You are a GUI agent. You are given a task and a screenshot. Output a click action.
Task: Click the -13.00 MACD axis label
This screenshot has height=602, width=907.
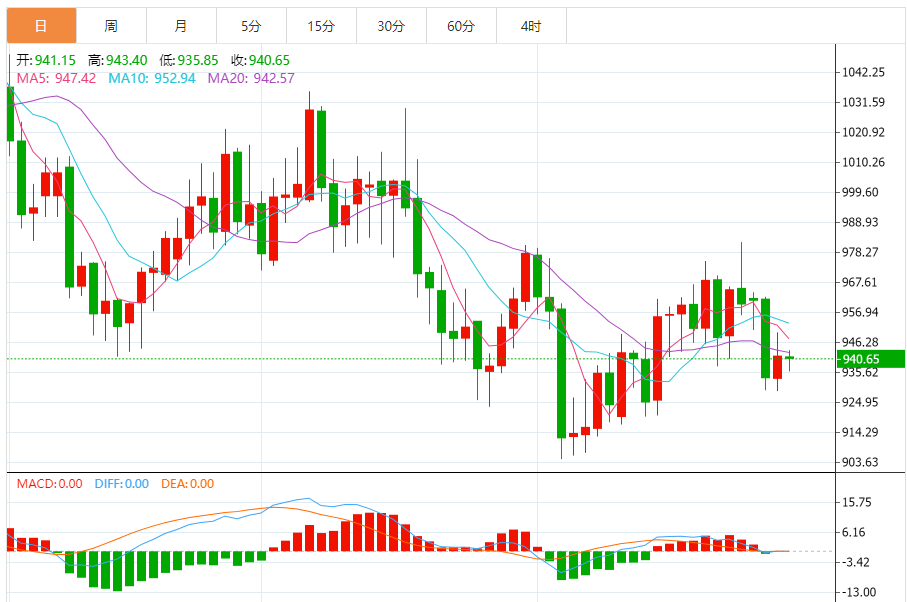(x=858, y=592)
